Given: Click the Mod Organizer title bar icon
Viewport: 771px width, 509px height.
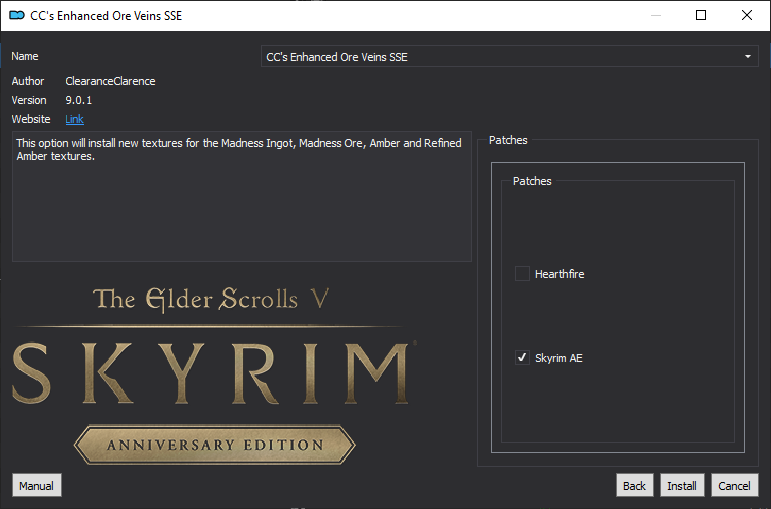Looking at the screenshot, I should [17, 15].
